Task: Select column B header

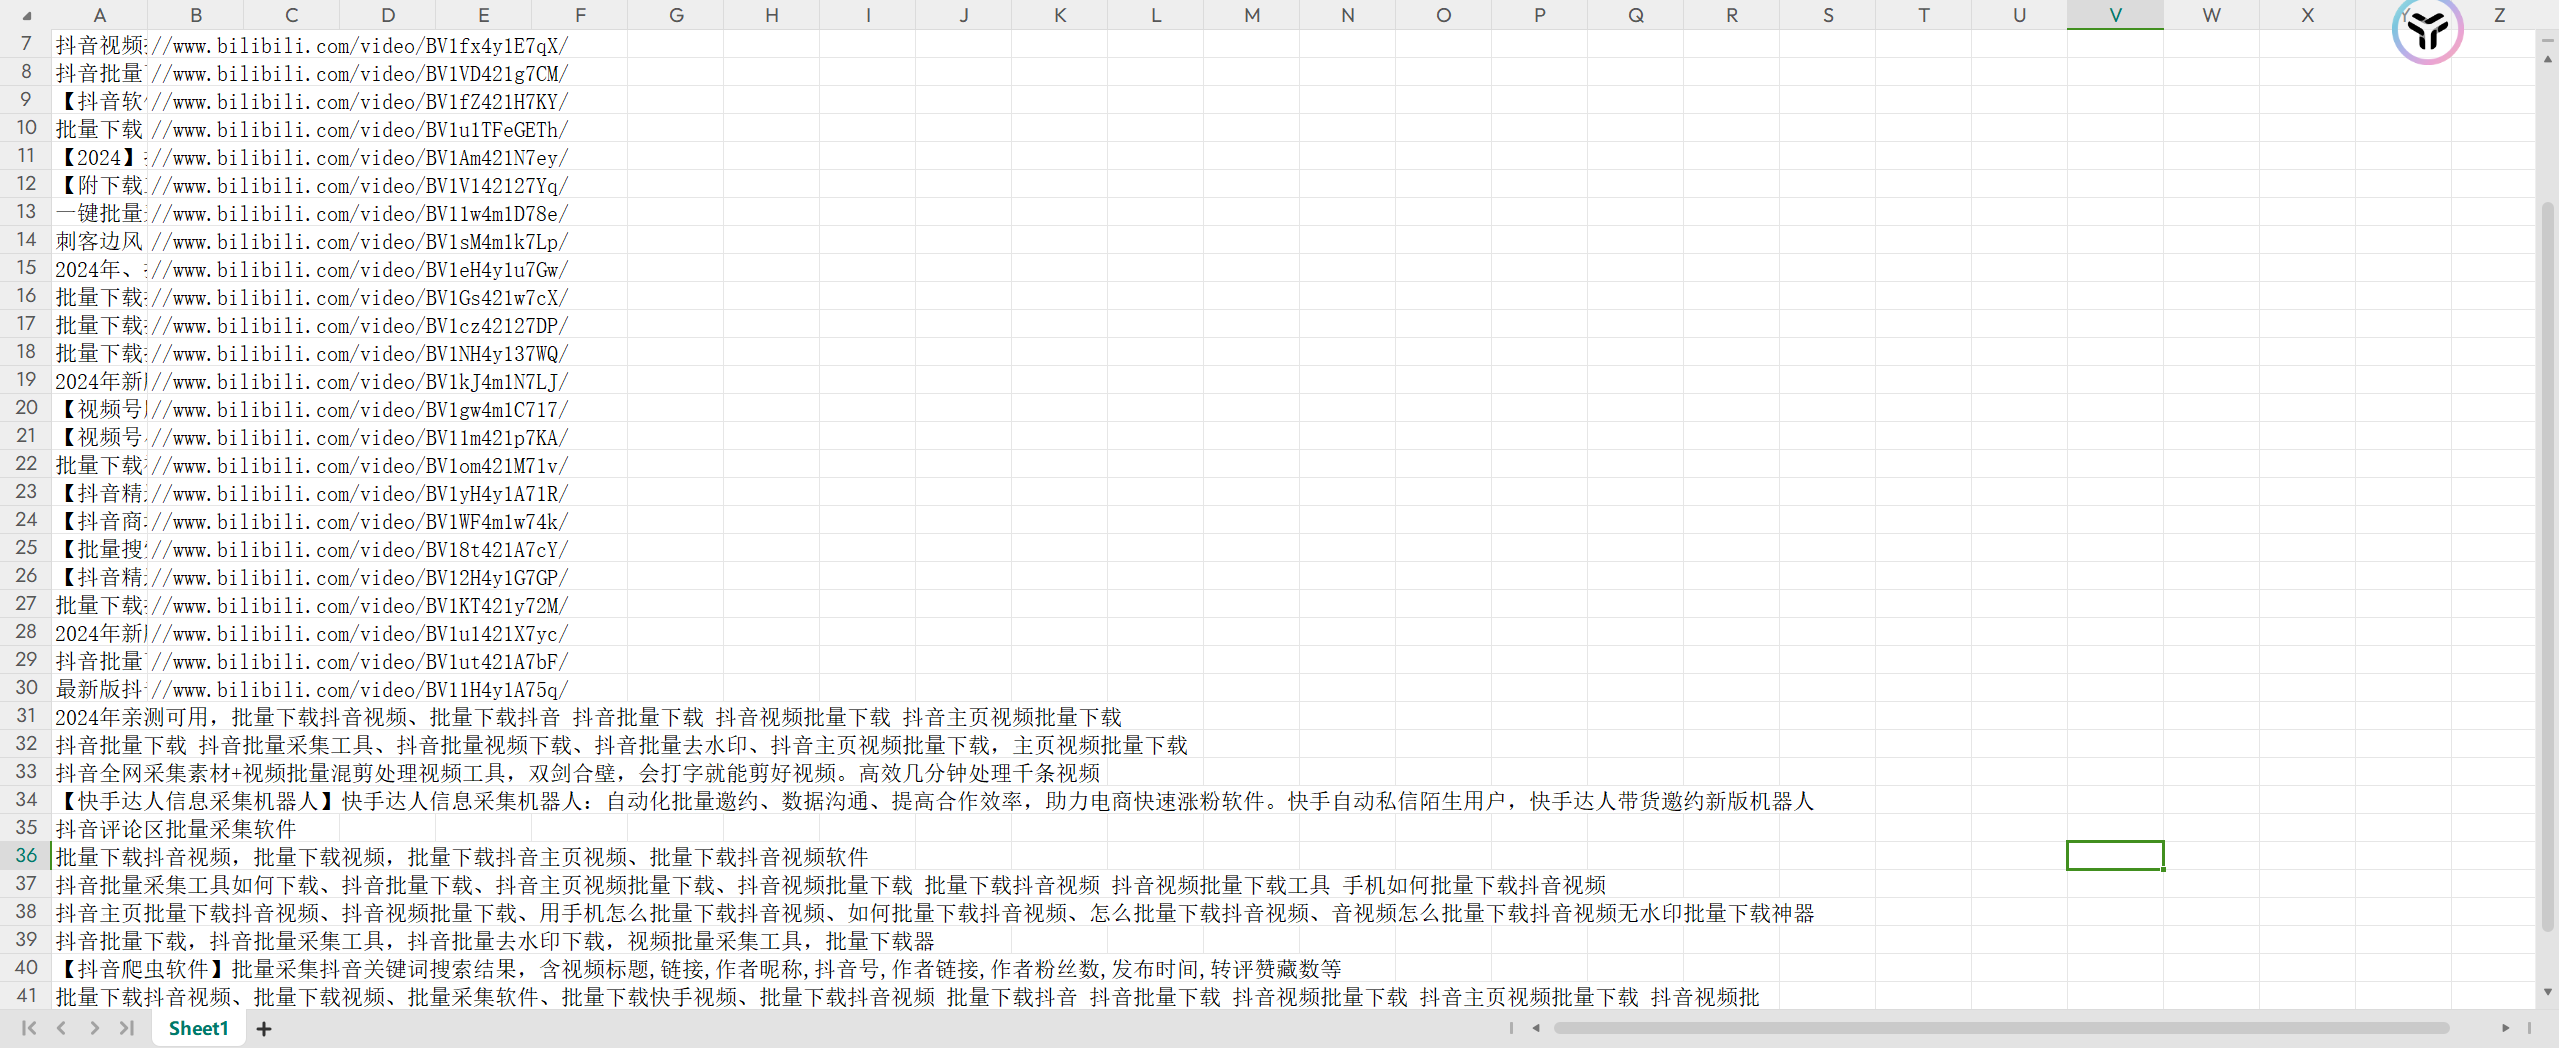Action: tap(195, 15)
